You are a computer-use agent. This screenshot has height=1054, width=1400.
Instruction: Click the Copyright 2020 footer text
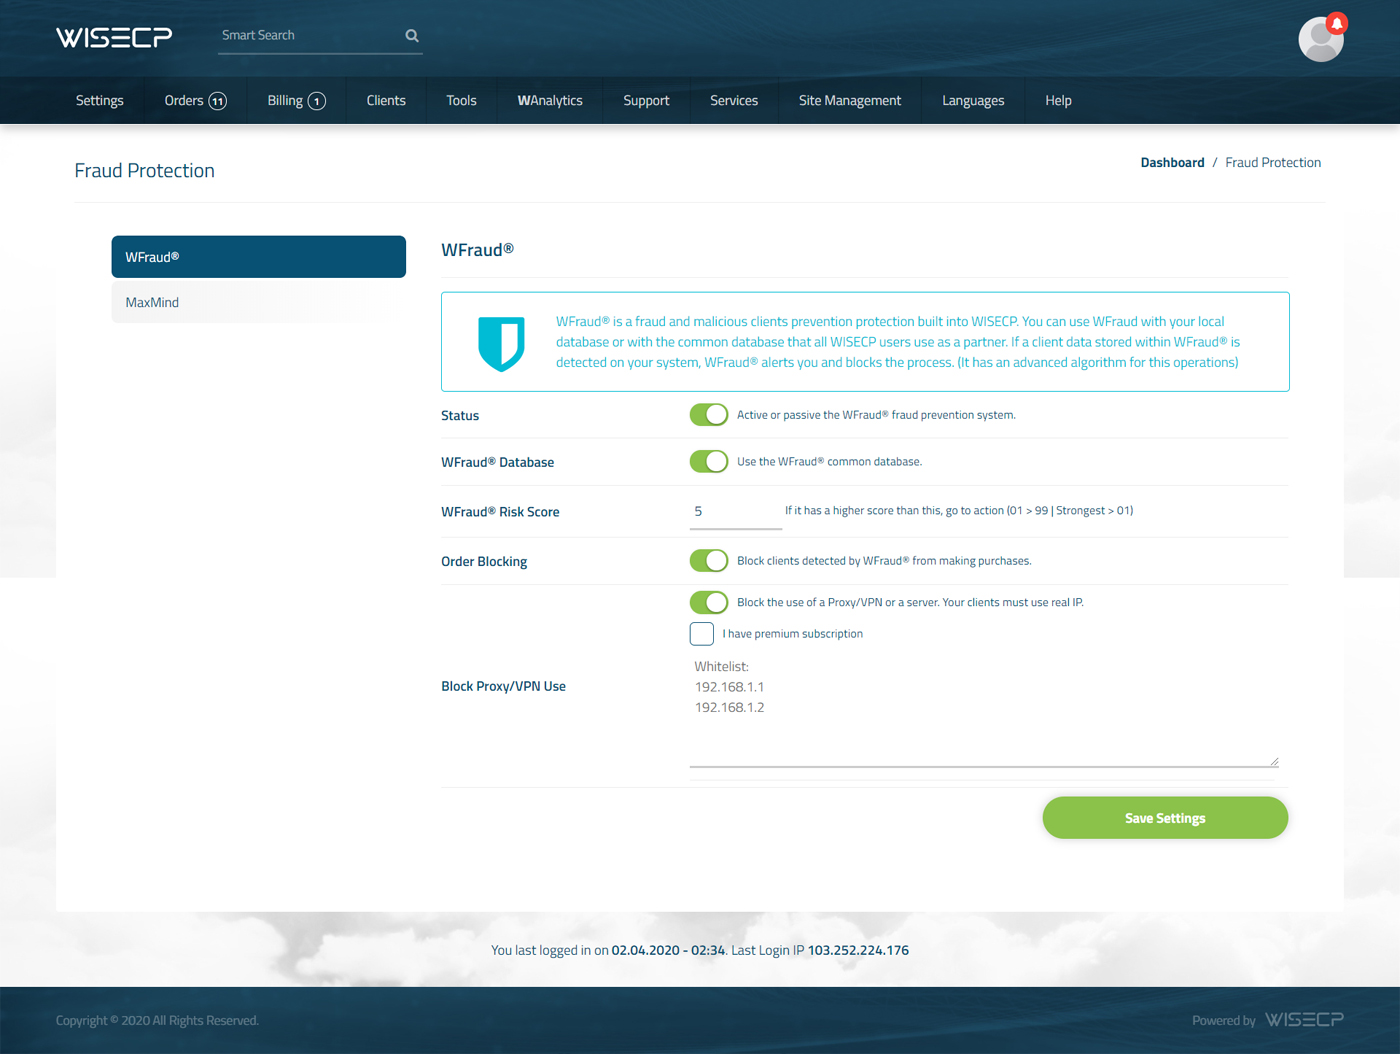pyautogui.click(x=157, y=1021)
